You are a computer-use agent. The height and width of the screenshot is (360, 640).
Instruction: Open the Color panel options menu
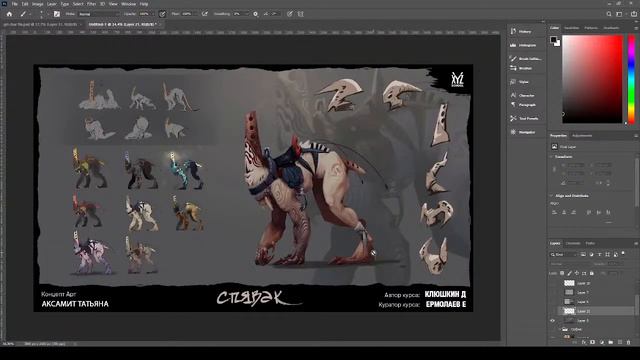[636, 28]
